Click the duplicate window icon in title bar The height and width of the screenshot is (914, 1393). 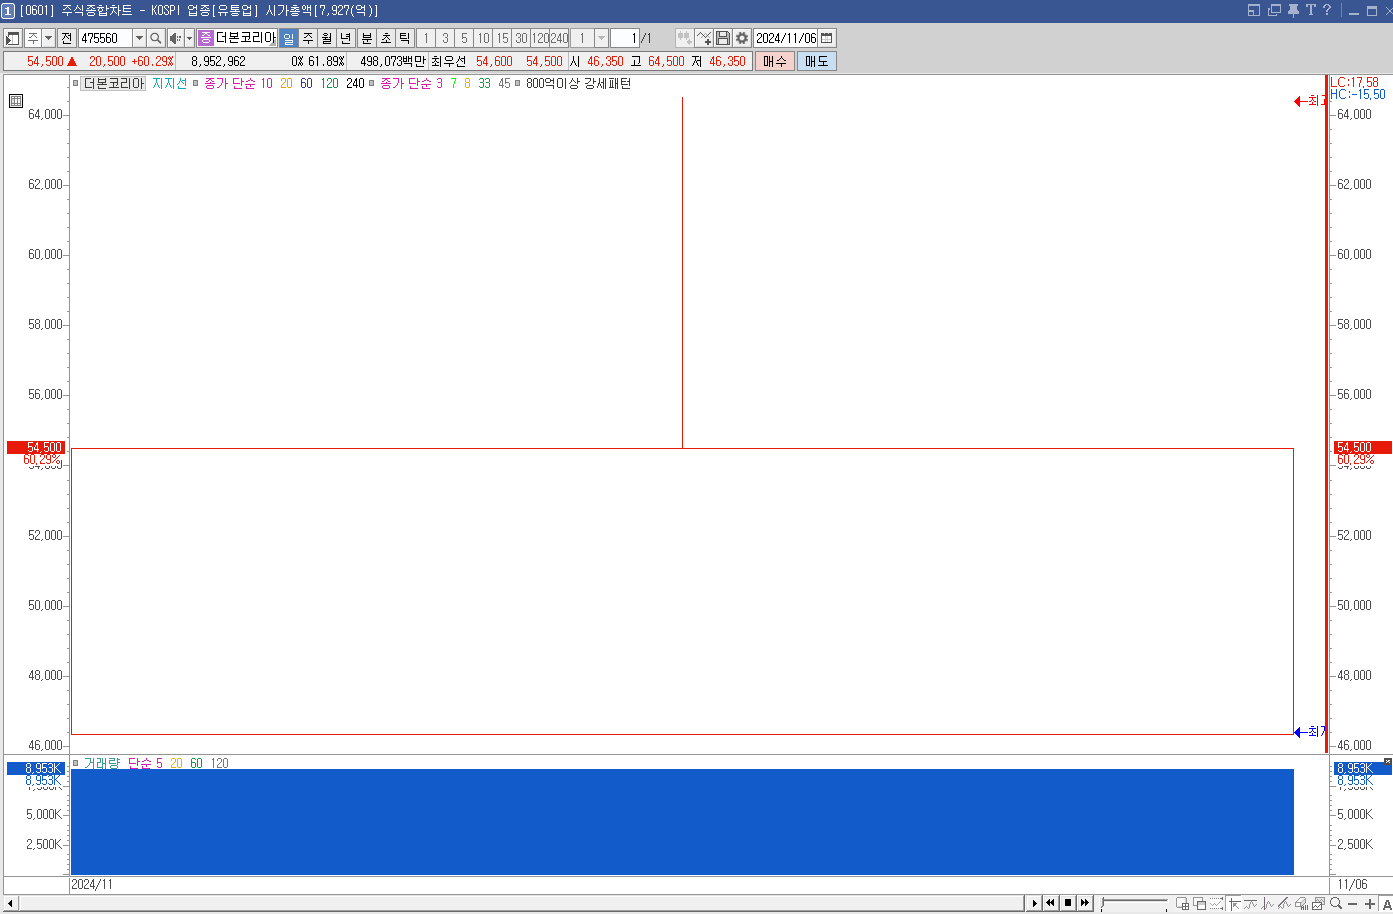[1274, 10]
